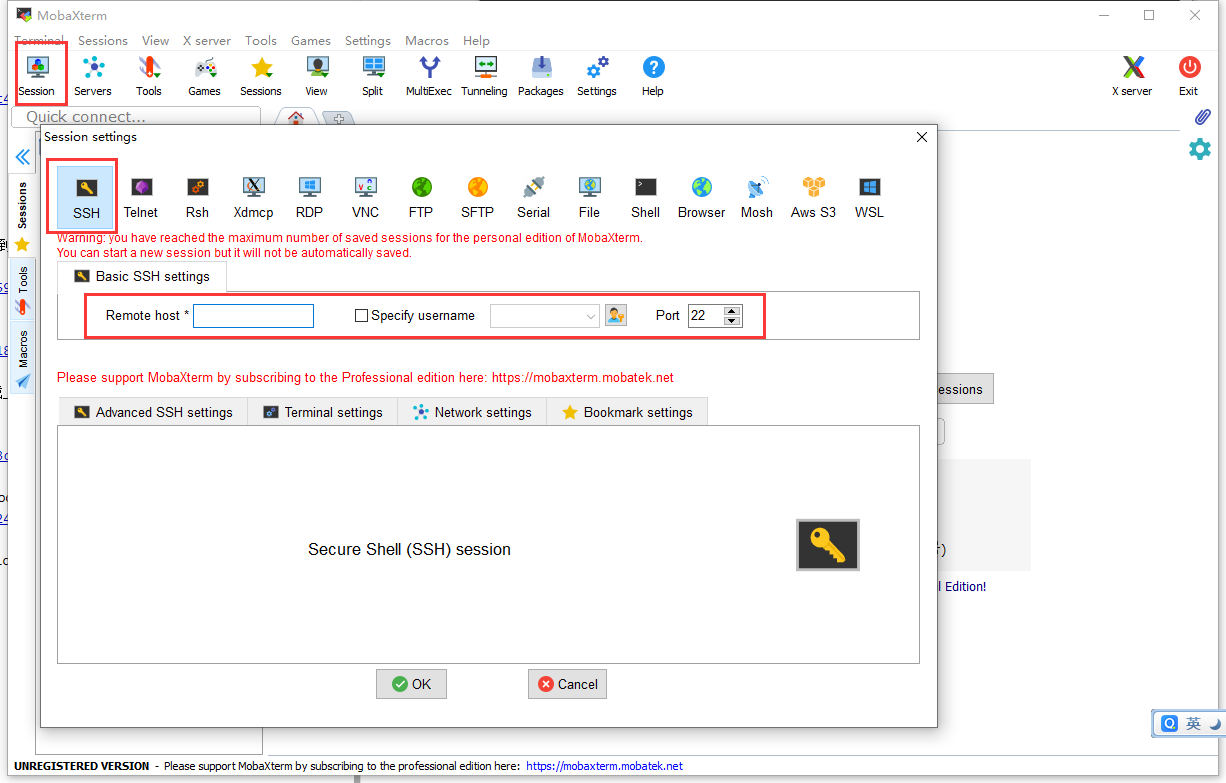1226x783 pixels.
Task: Switch to Bookmark settings tab
Action: pos(627,412)
